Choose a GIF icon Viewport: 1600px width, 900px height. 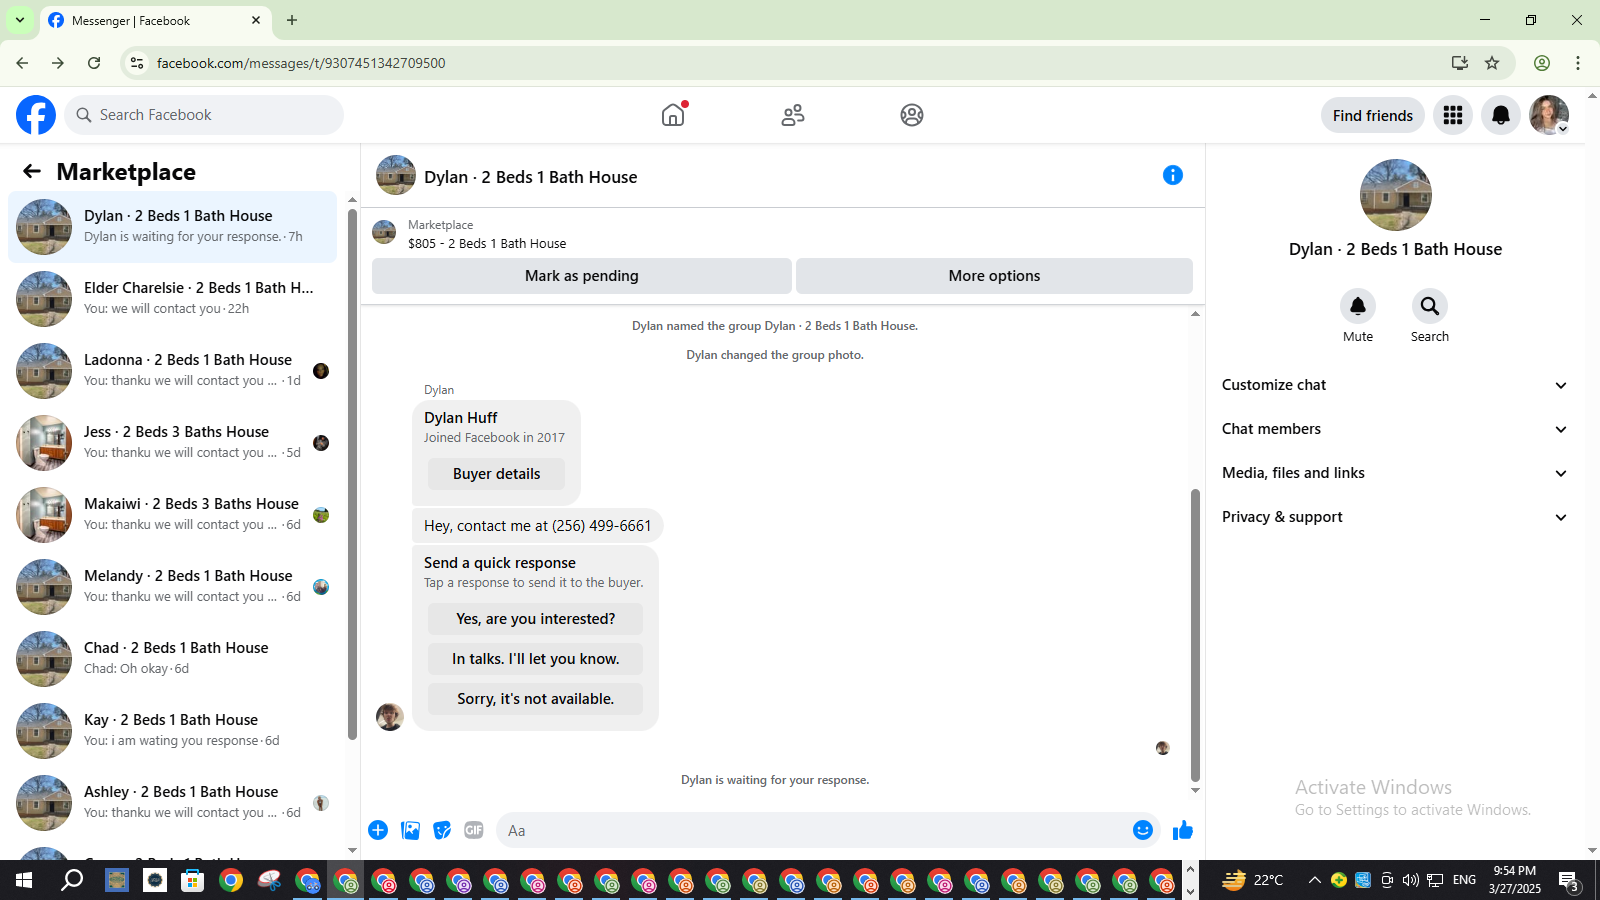click(x=474, y=830)
